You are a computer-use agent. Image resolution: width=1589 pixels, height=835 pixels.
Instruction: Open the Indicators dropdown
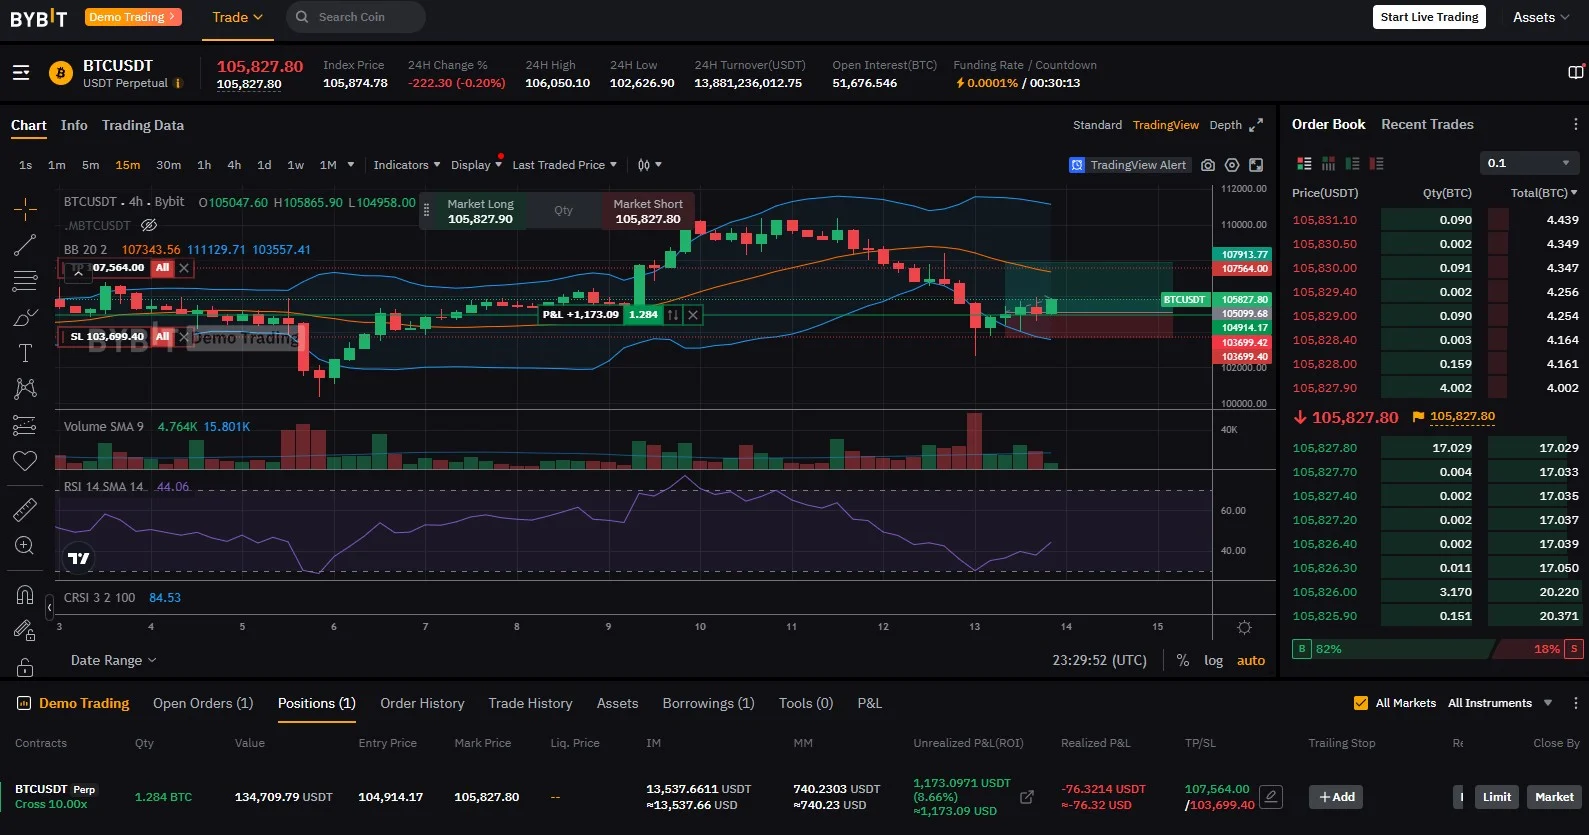click(407, 165)
